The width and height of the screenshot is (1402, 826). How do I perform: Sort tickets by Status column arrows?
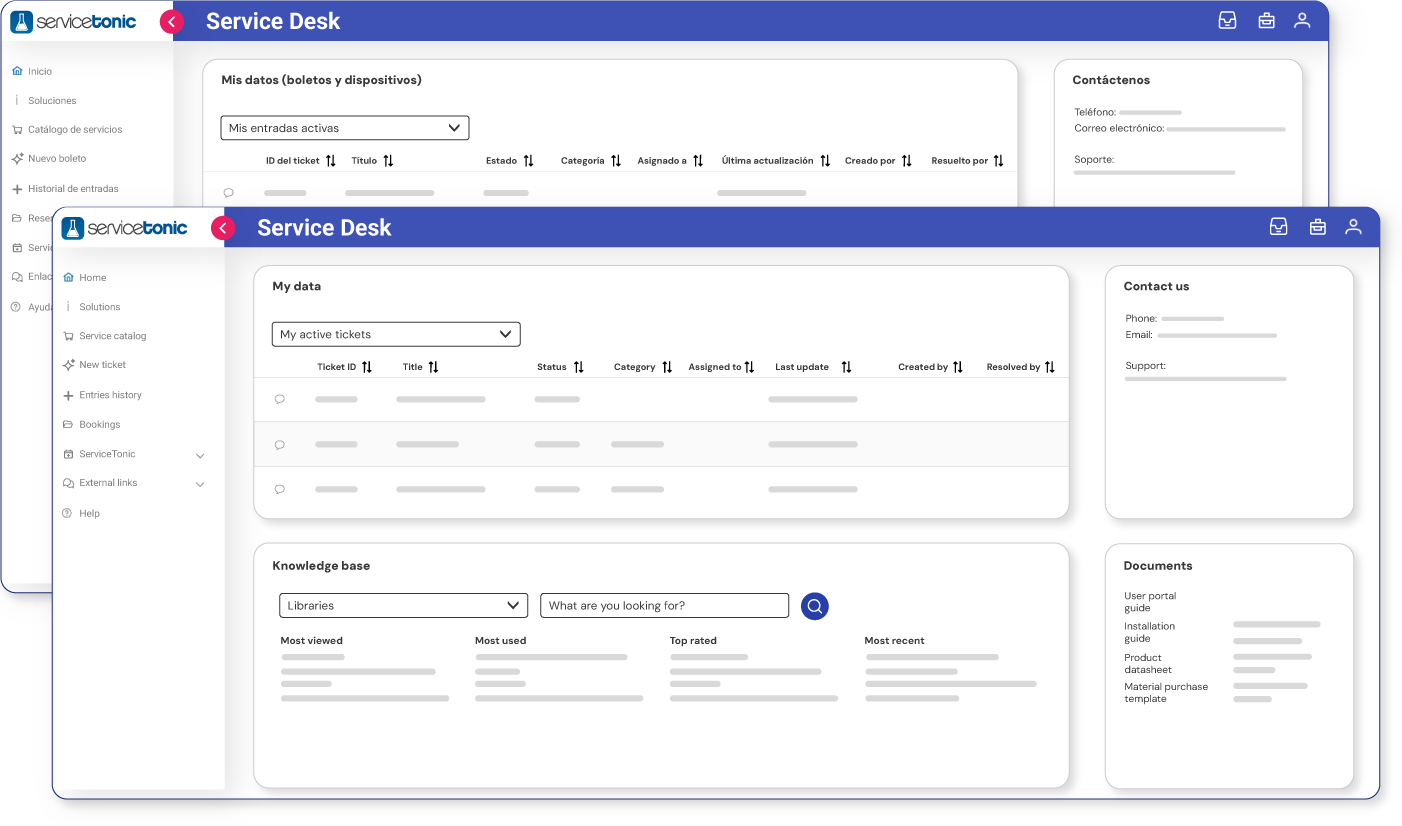578,367
